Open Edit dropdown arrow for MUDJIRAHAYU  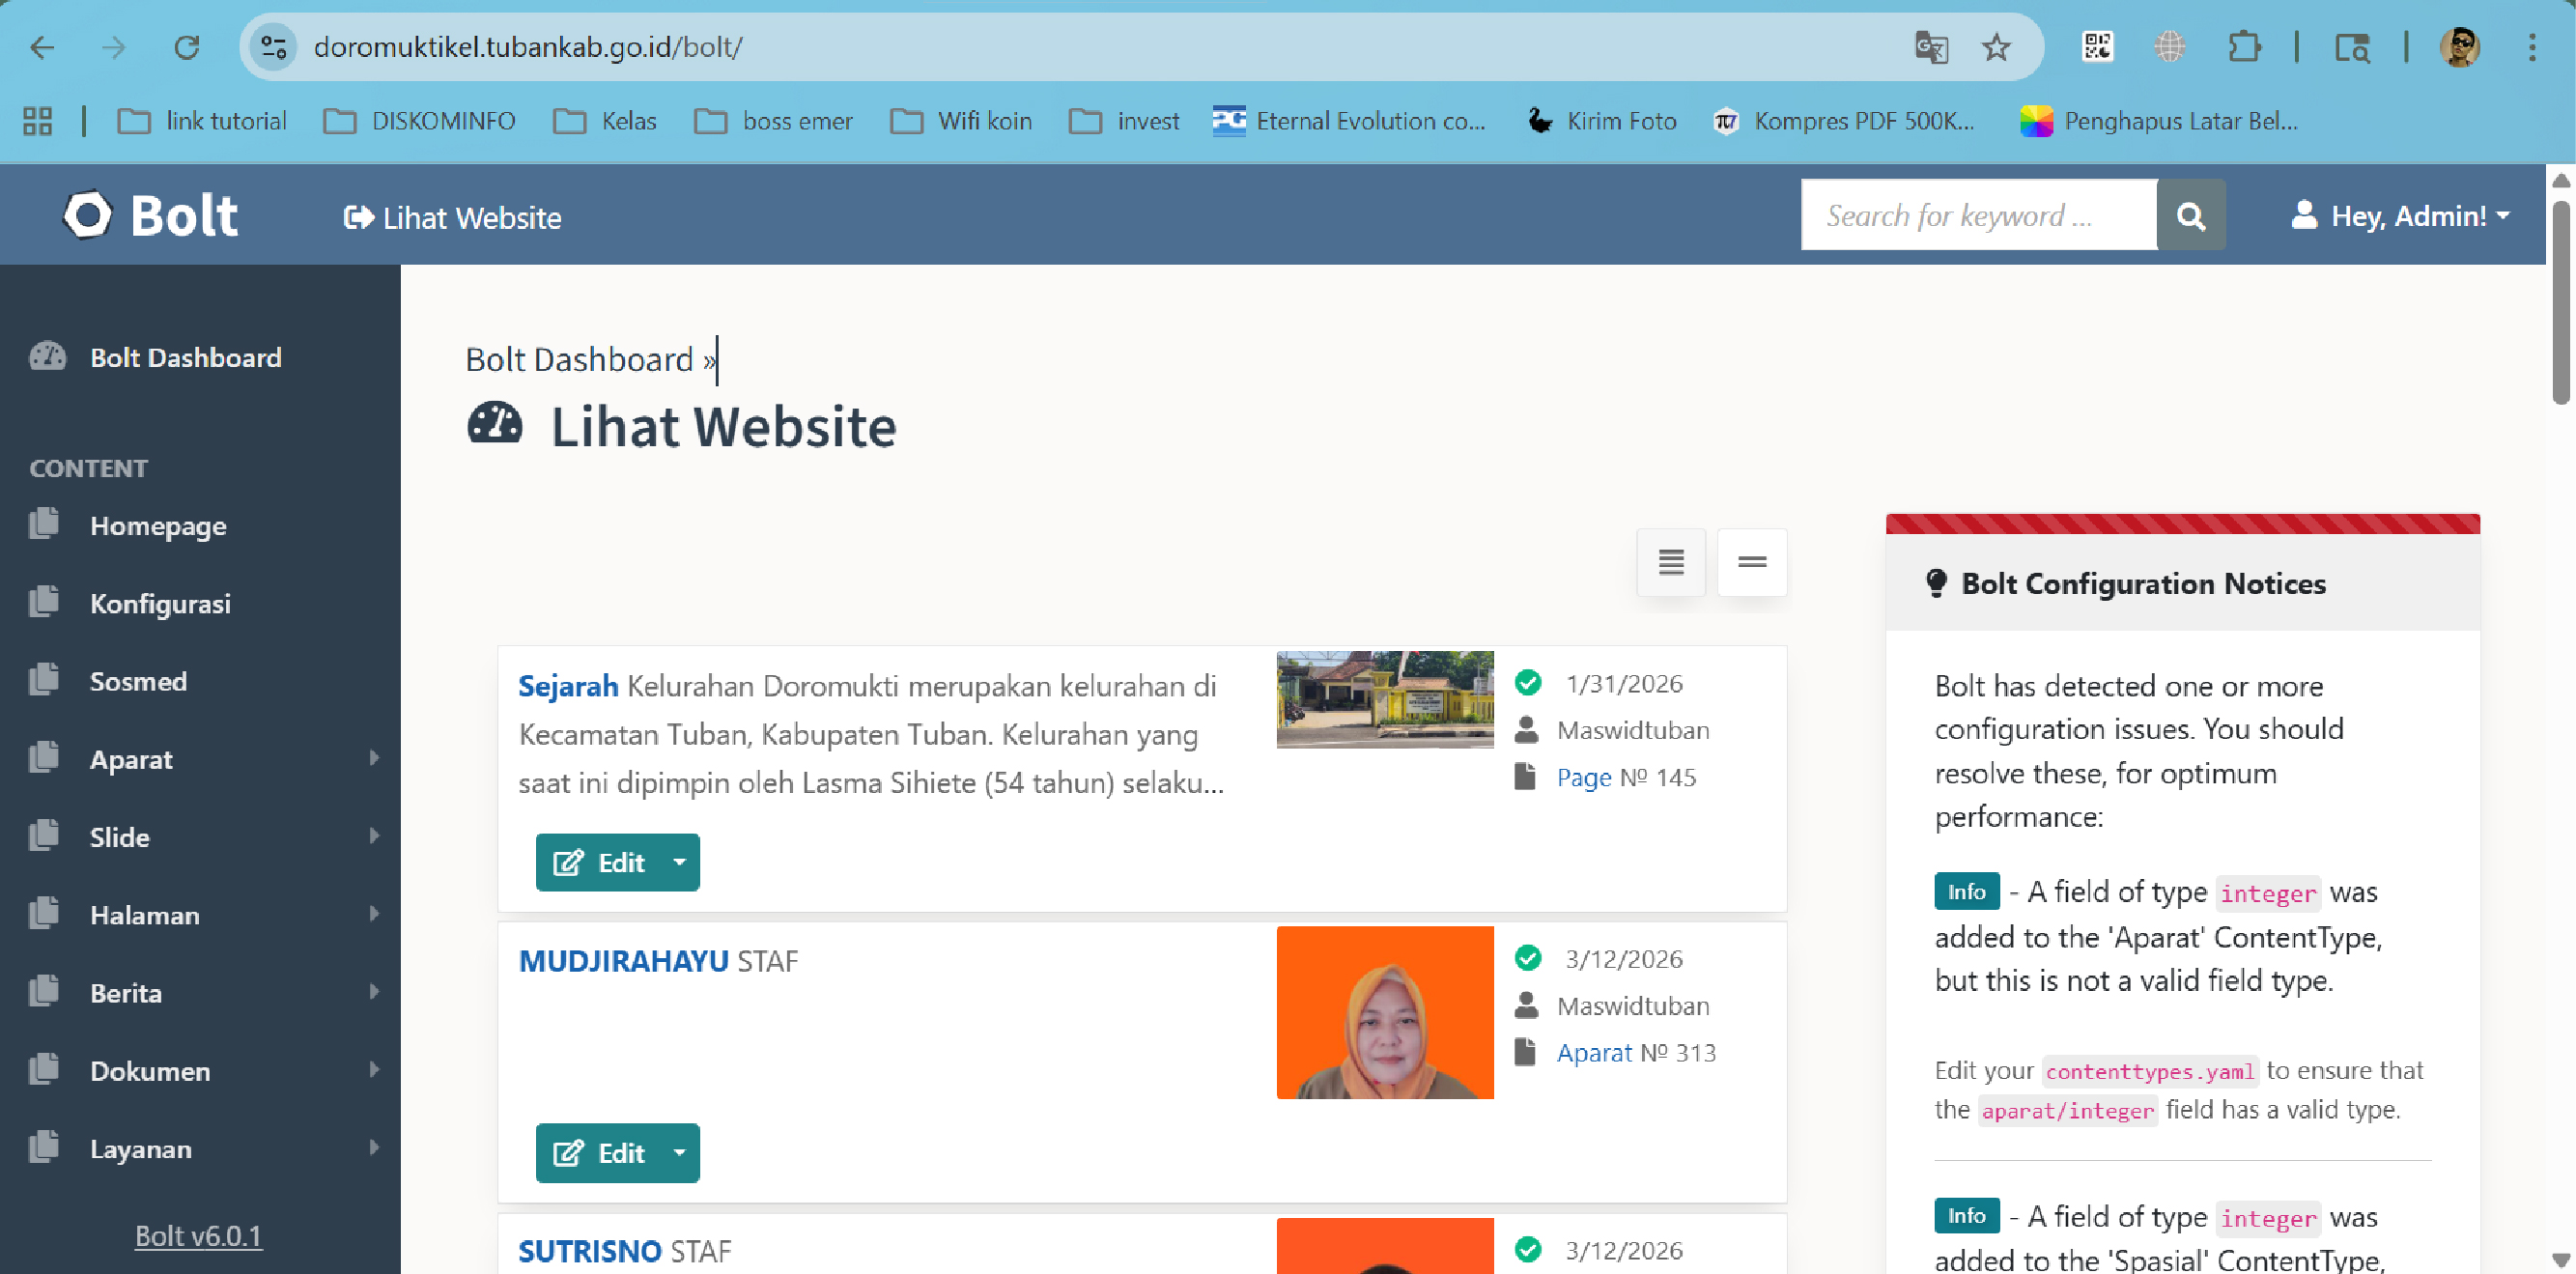(x=679, y=1153)
